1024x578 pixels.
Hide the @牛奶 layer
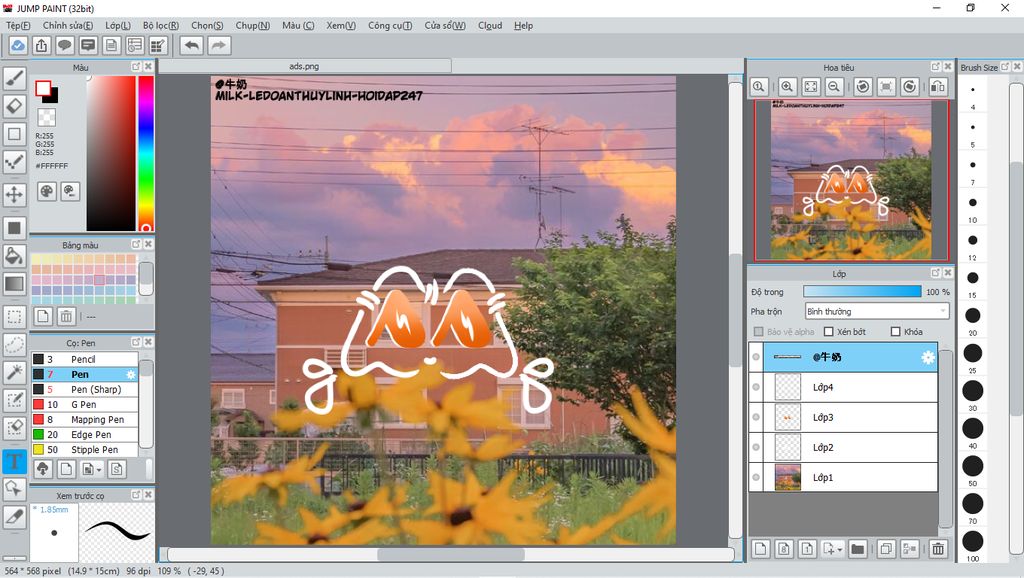click(x=756, y=357)
